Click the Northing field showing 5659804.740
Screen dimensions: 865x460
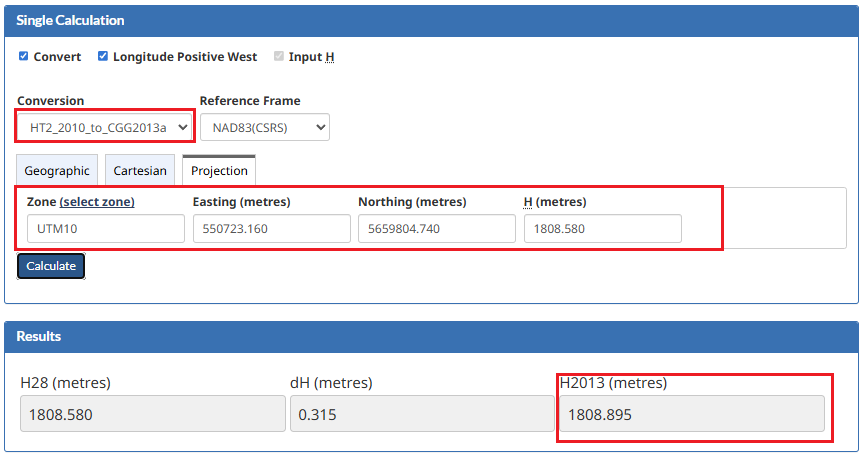[x=436, y=229]
